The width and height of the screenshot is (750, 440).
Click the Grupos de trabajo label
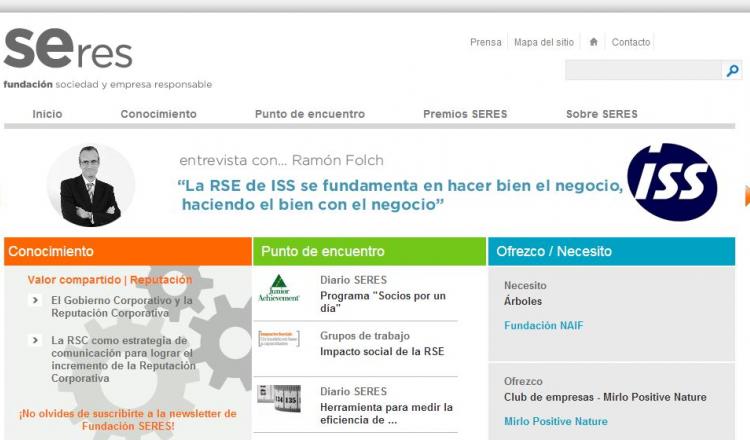[365, 336]
